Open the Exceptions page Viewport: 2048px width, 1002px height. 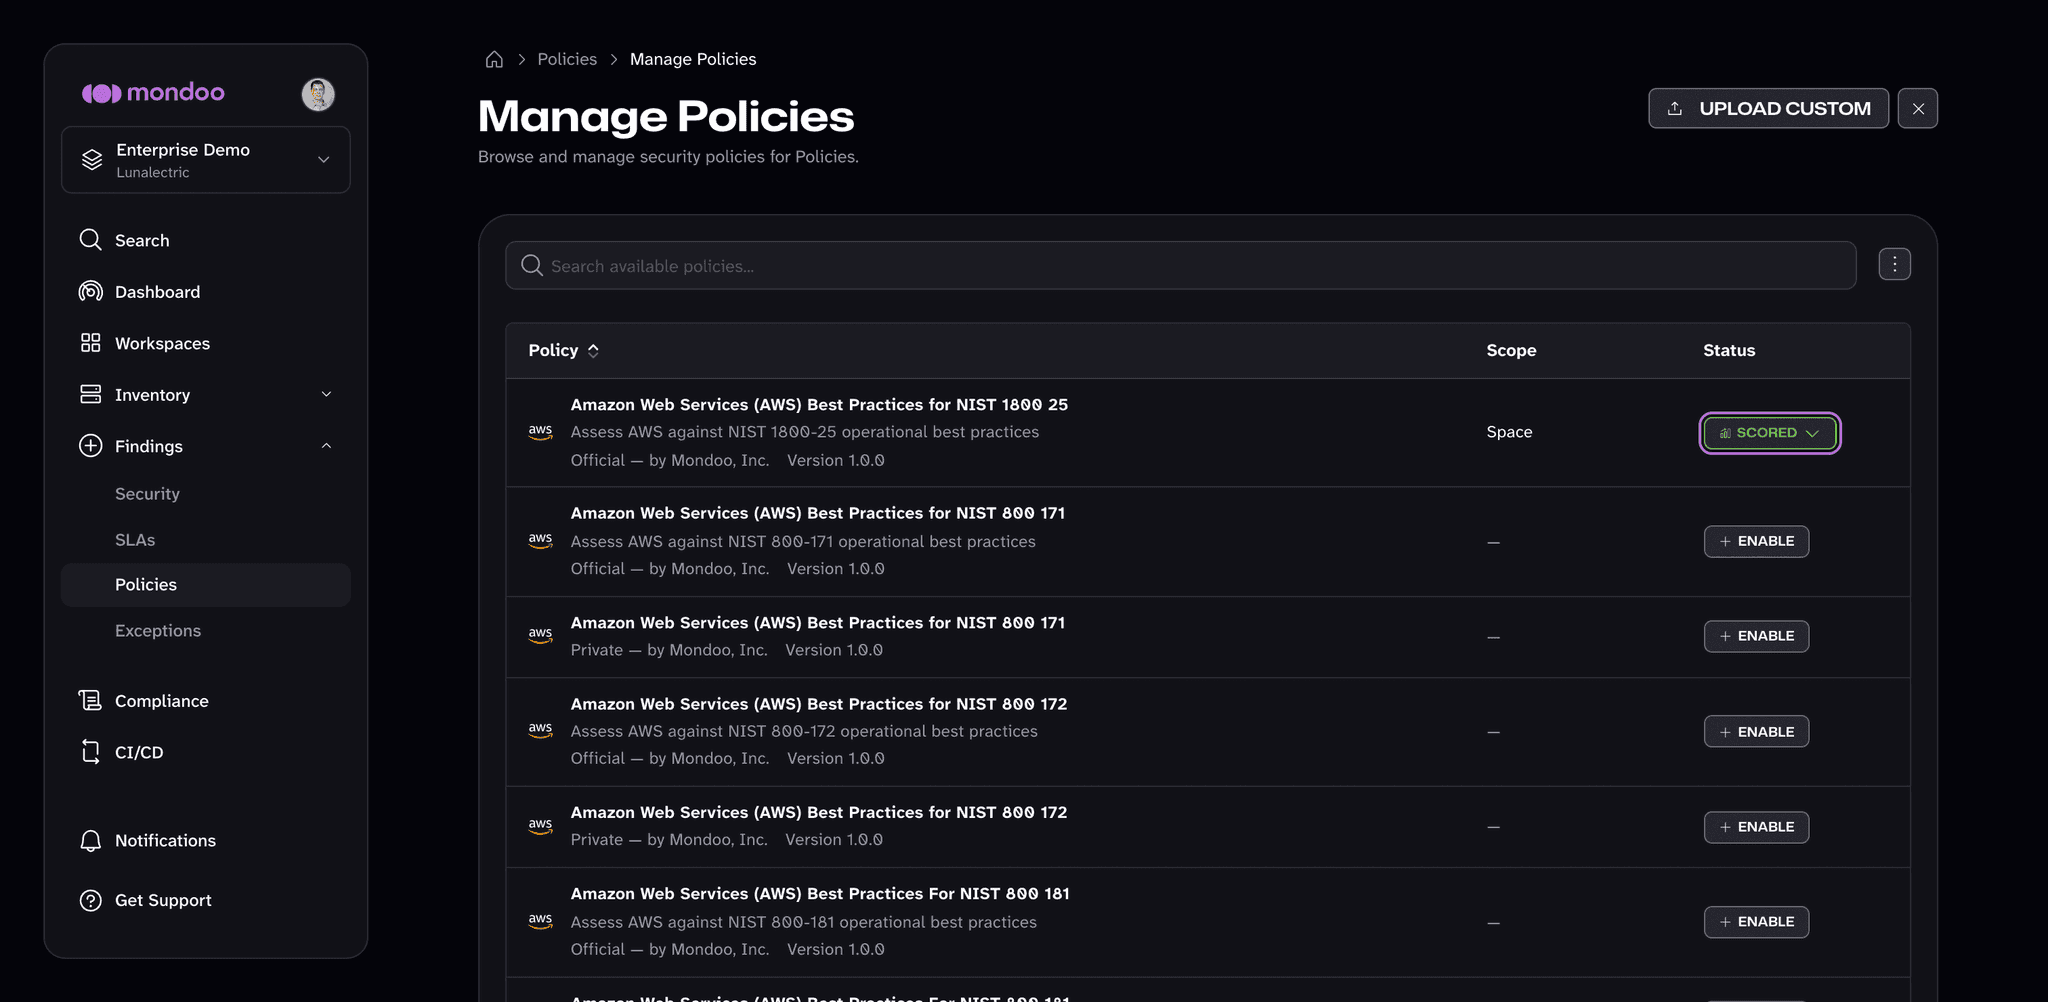(158, 631)
